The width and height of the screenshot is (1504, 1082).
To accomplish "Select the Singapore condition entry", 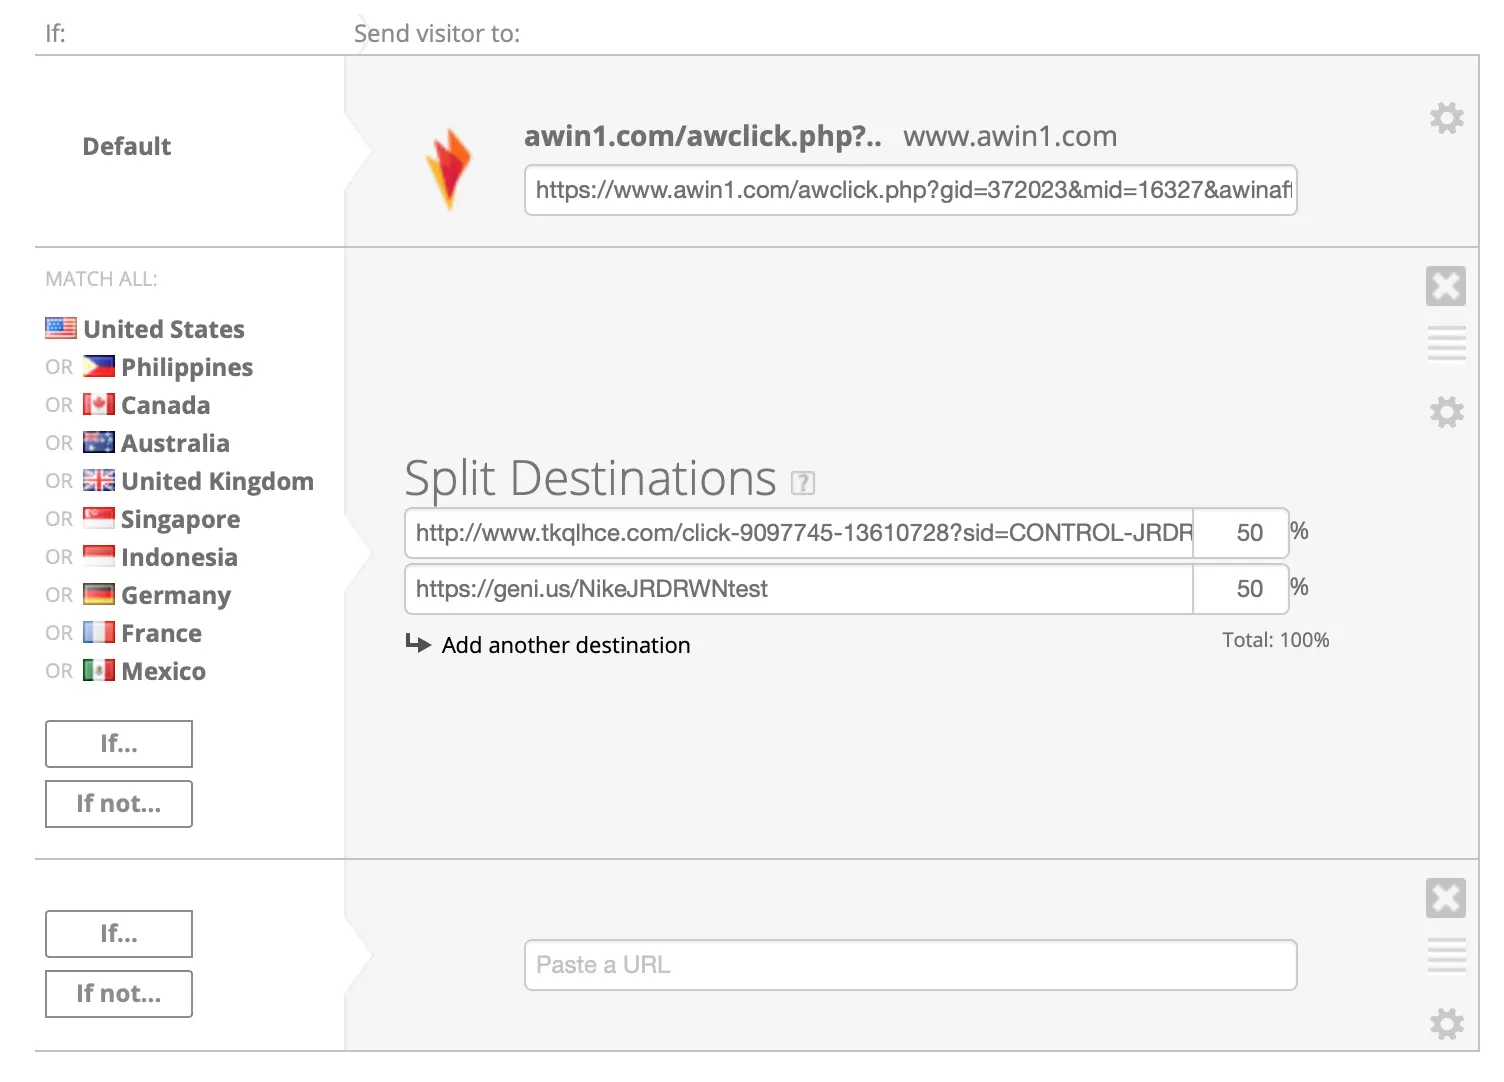I will pos(180,519).
